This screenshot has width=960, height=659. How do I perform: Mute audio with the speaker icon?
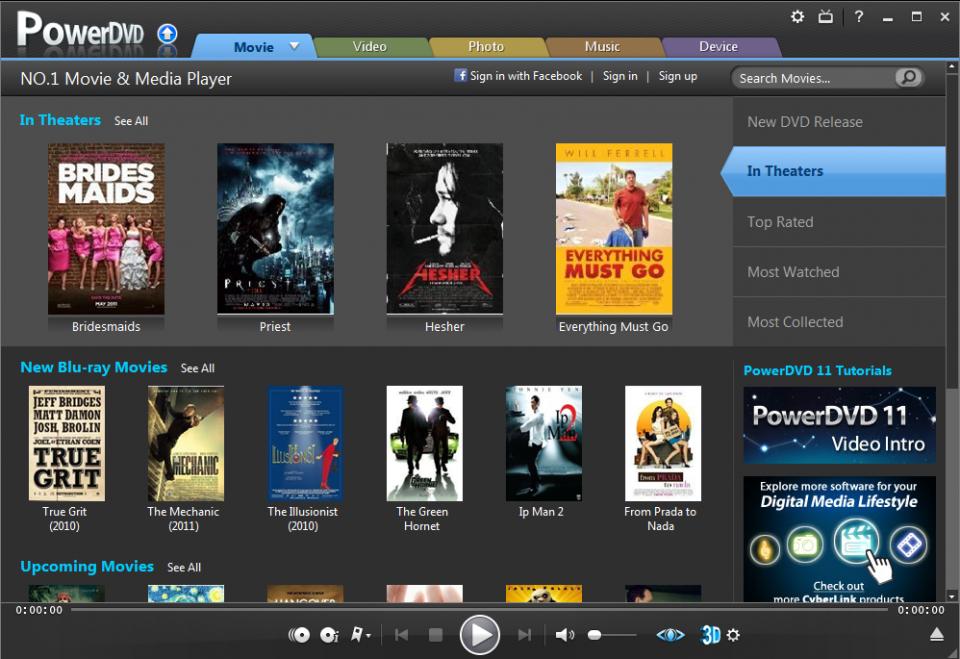coord(564,635)
